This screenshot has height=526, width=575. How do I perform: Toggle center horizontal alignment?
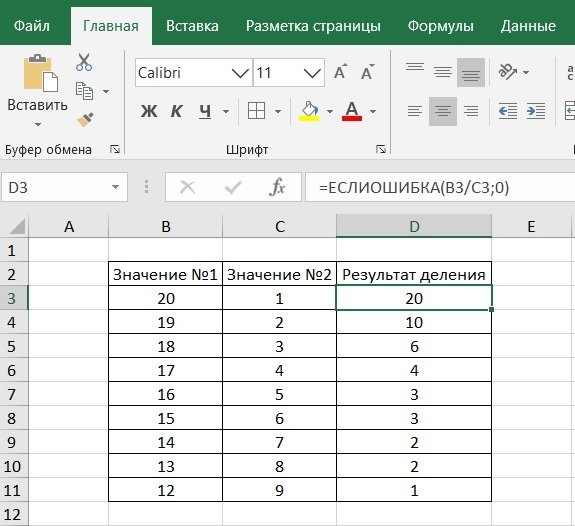pos(443,111)
